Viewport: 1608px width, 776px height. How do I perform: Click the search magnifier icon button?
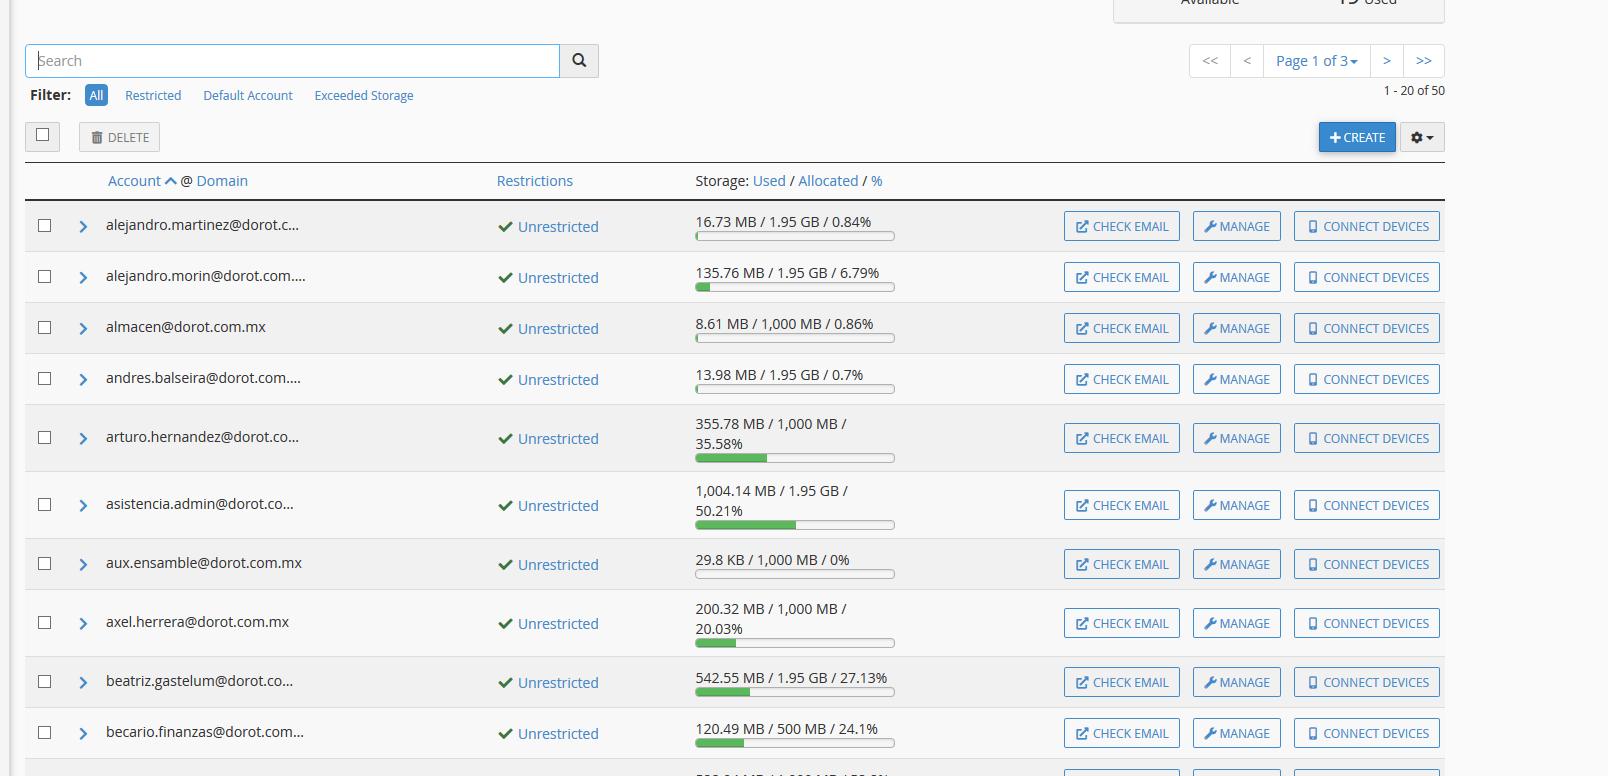(579, 61)
